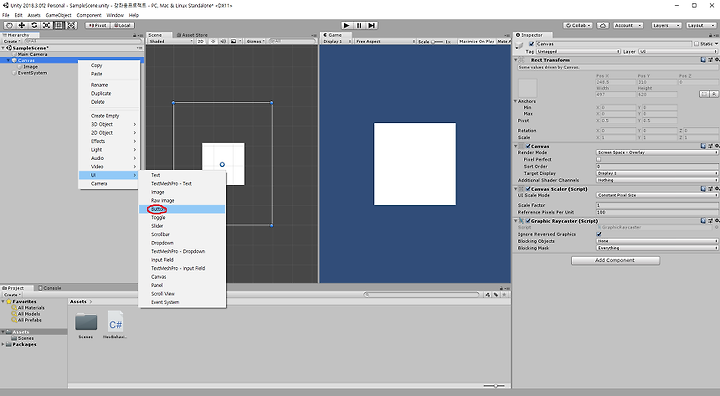Toggle scene effects image icon
The image size is (720, 396).
(233, 41)
